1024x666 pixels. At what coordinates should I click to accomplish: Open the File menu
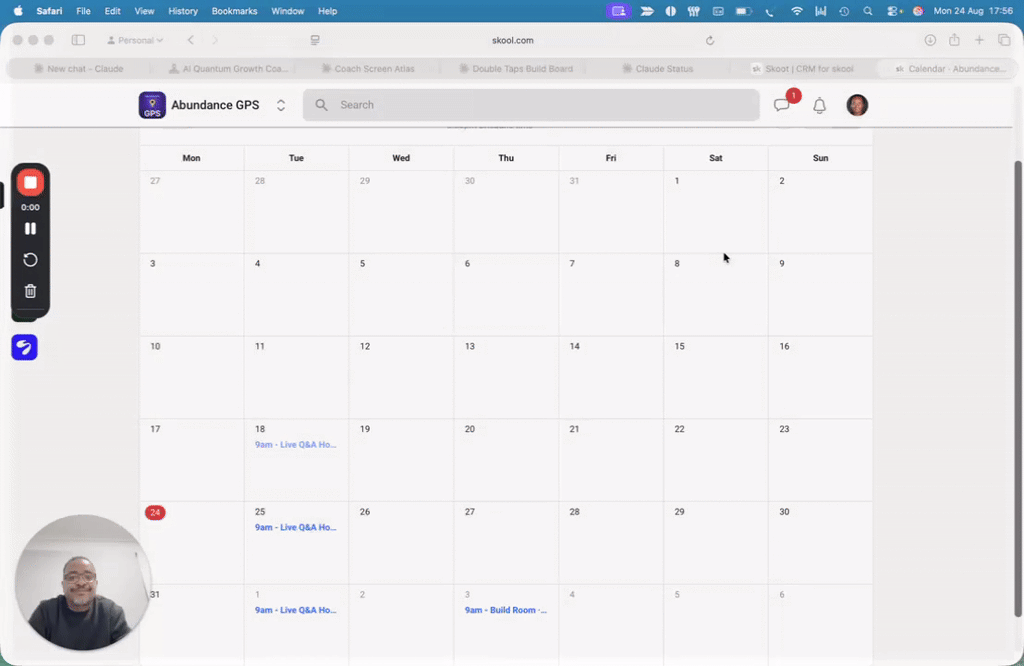click(x=83, y=11)
